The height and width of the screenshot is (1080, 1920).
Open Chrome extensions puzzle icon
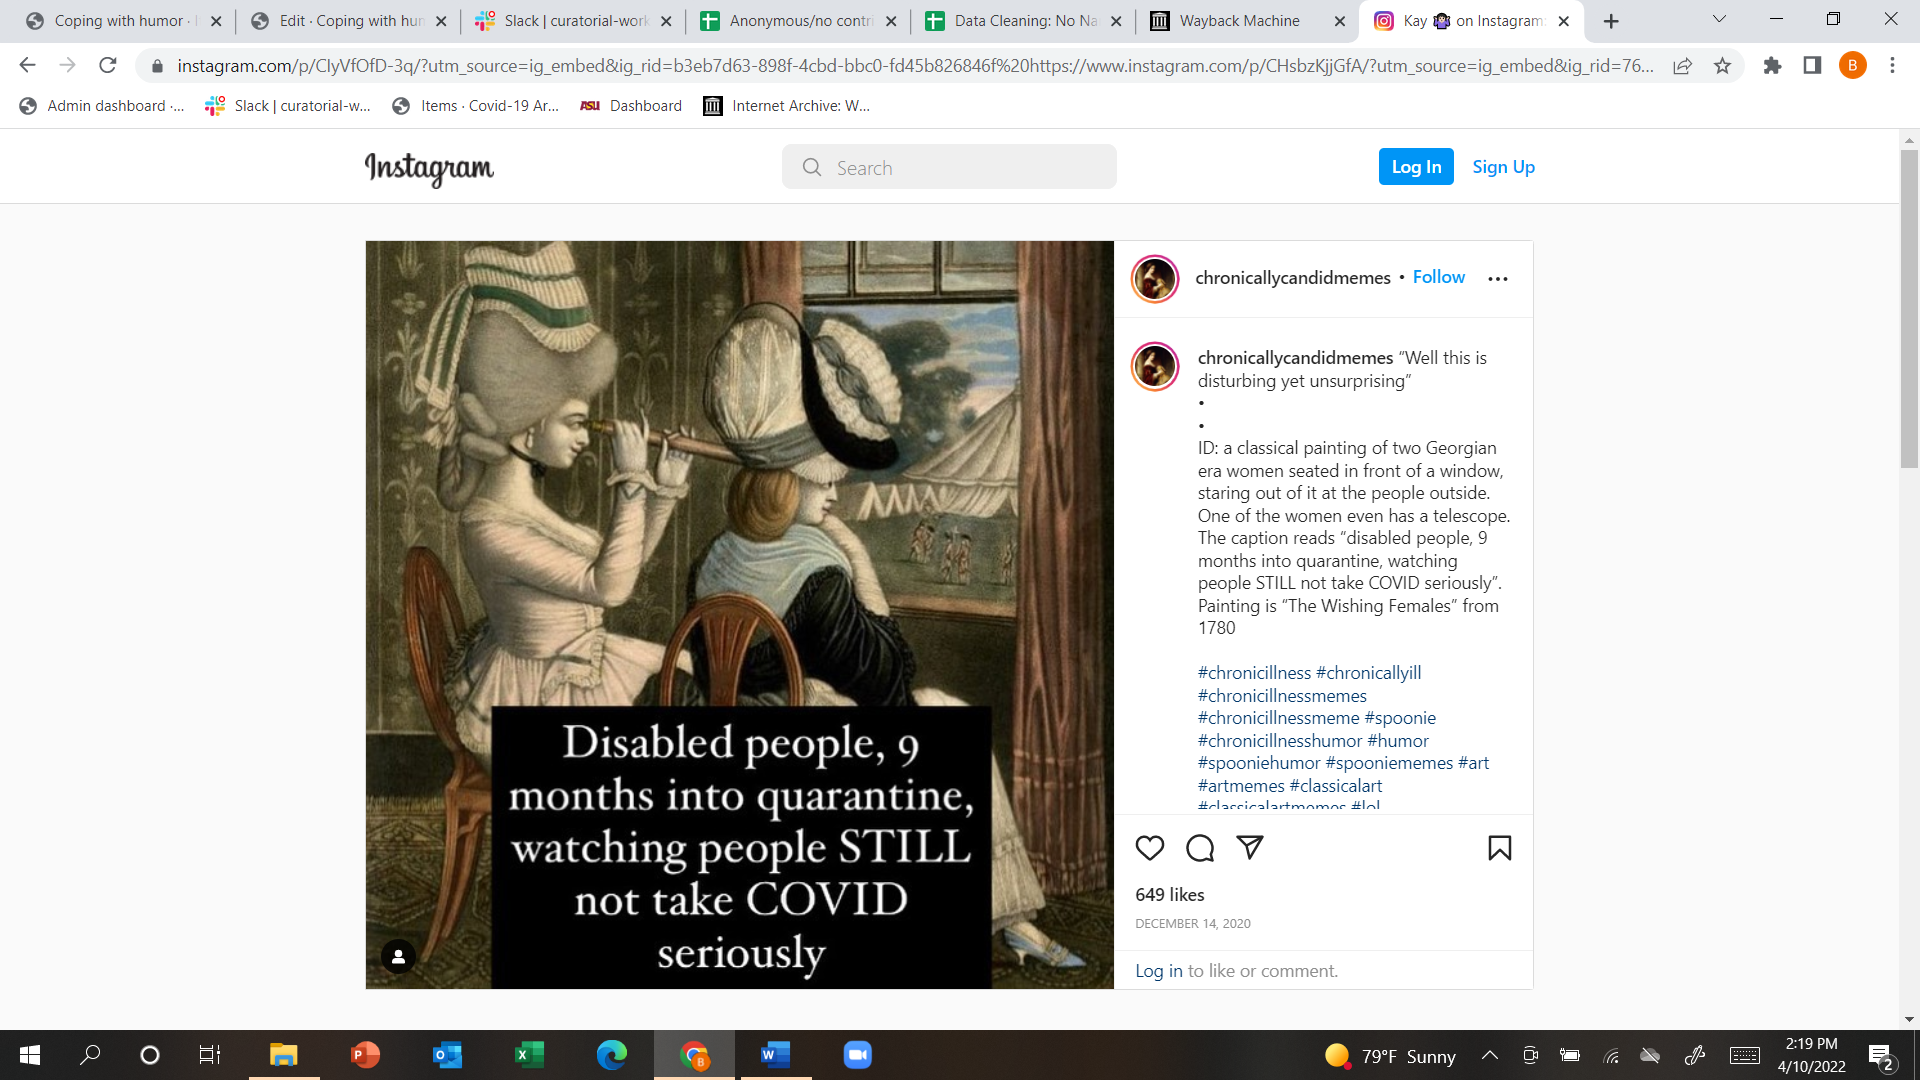(1772, 66)
